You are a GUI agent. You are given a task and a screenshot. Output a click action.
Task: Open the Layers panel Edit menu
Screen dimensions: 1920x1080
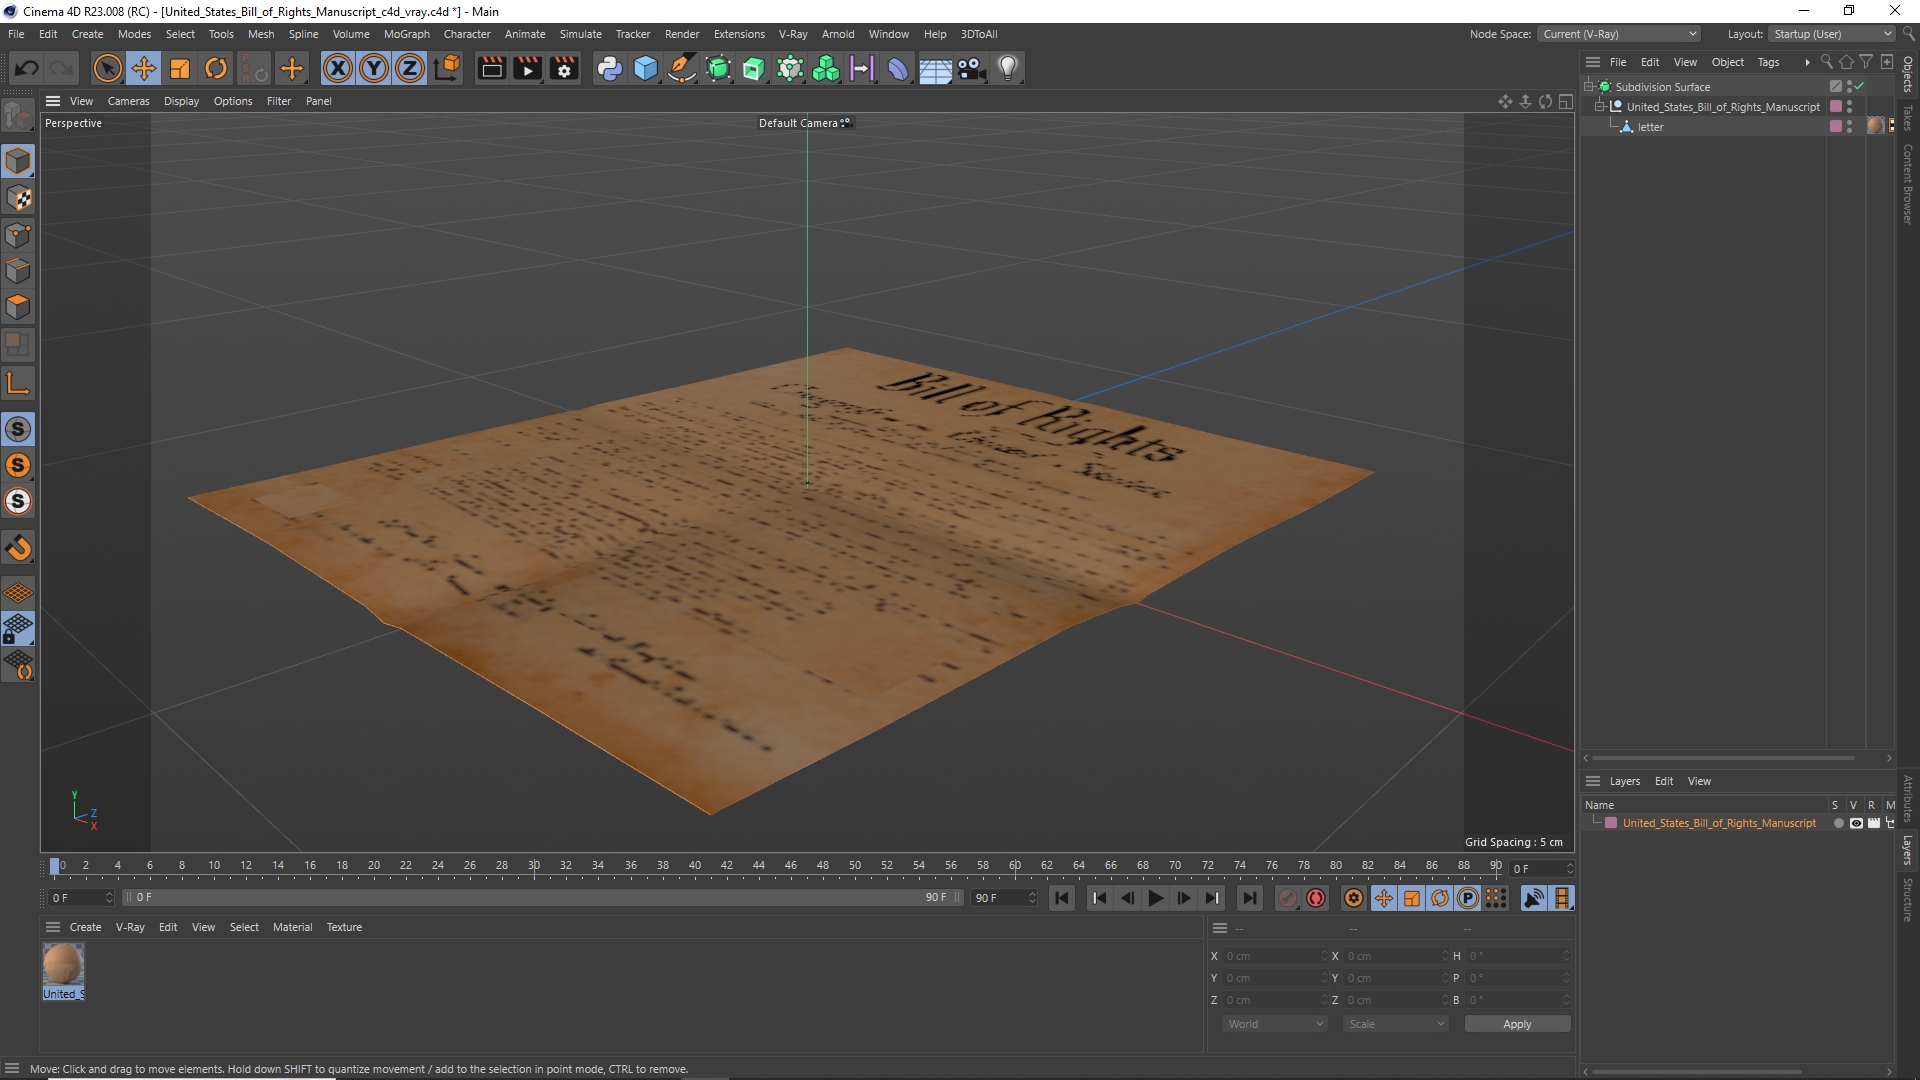pos(1664,781)
